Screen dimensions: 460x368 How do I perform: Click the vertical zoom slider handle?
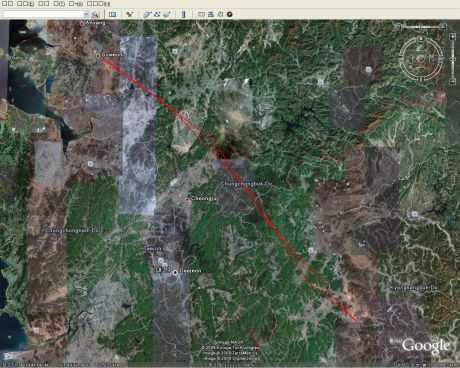453,59
